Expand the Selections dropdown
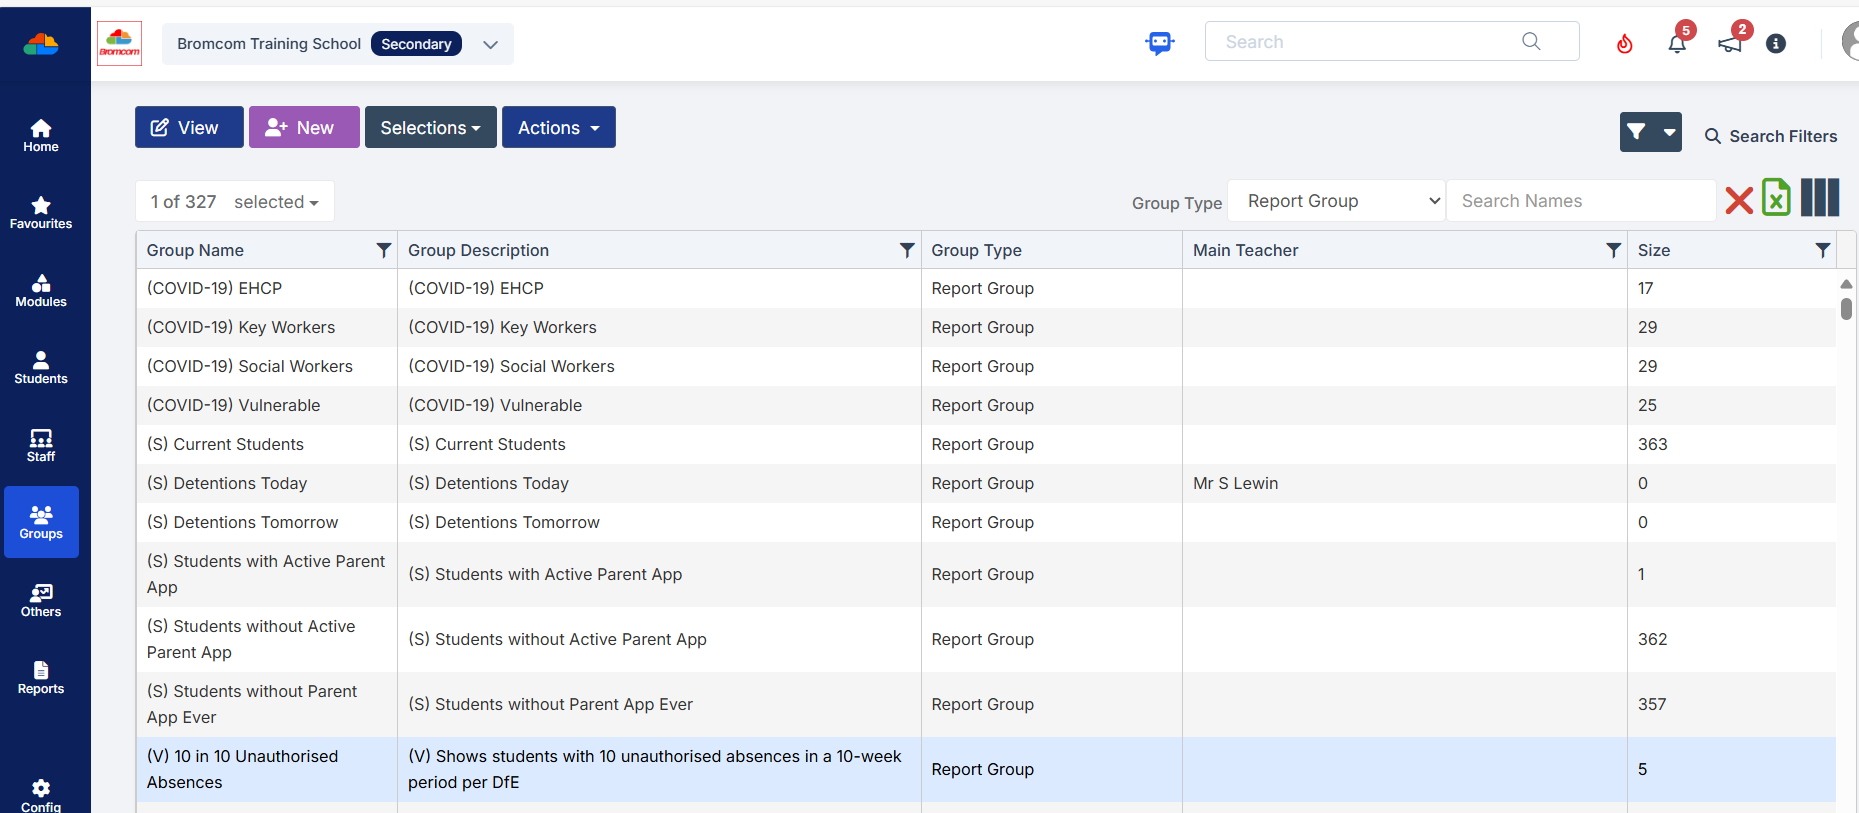This screenshot has height=813, width=1859. click(430, 128)
